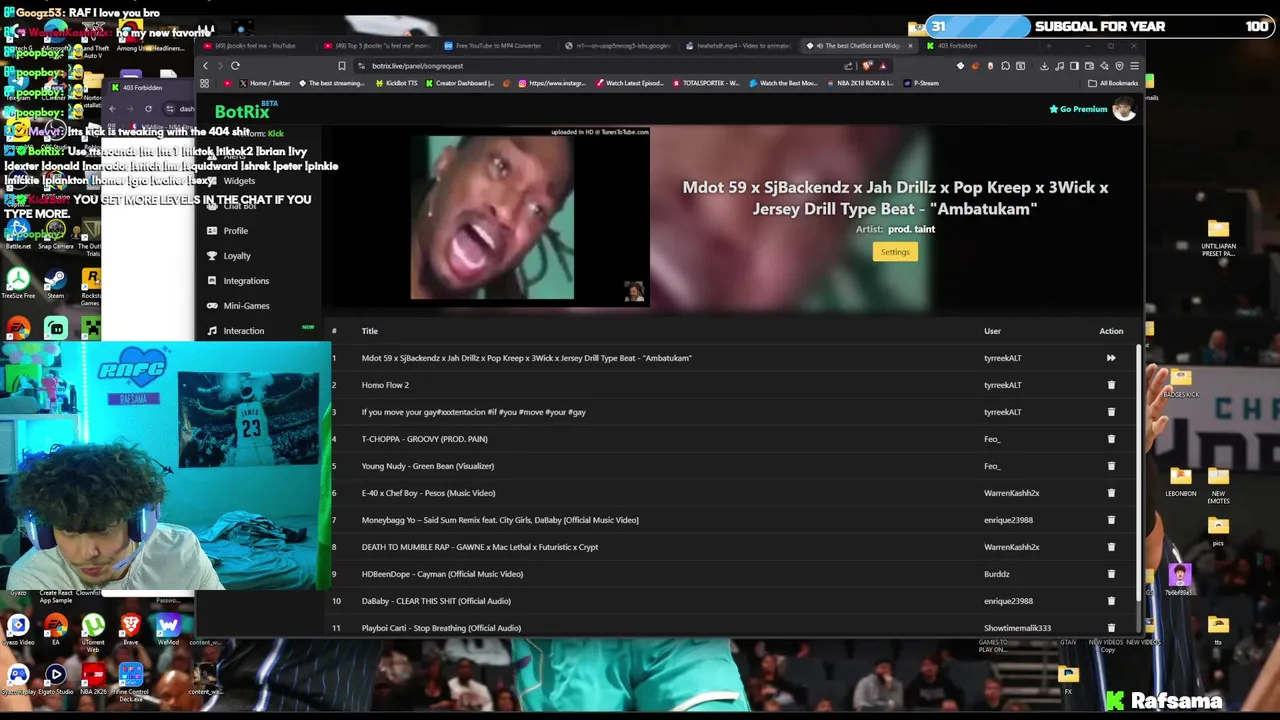The width and height of the screenshot is (1280, 720).
Task: Open Widgets in the BotRix sidebar
Action: pos(239,181)
